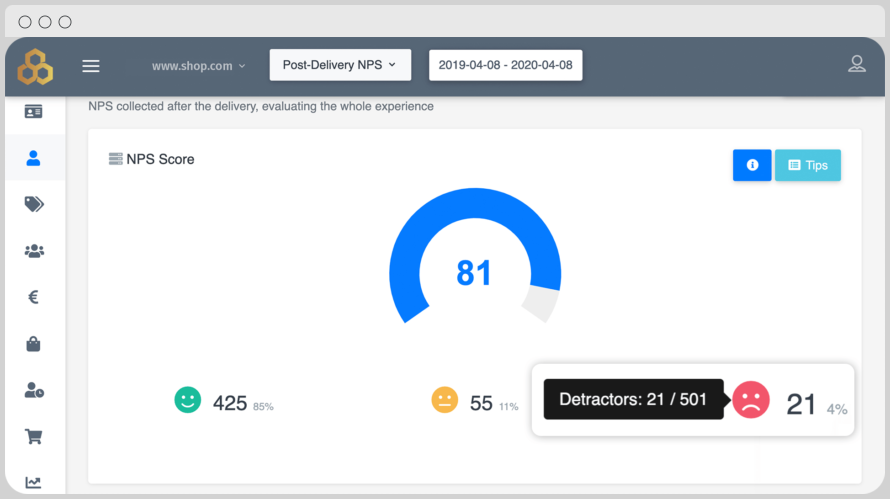The width and height of the screenshot is (890, 499).
Task: Click the NPS Score heading
Action: tap(160, 159)
